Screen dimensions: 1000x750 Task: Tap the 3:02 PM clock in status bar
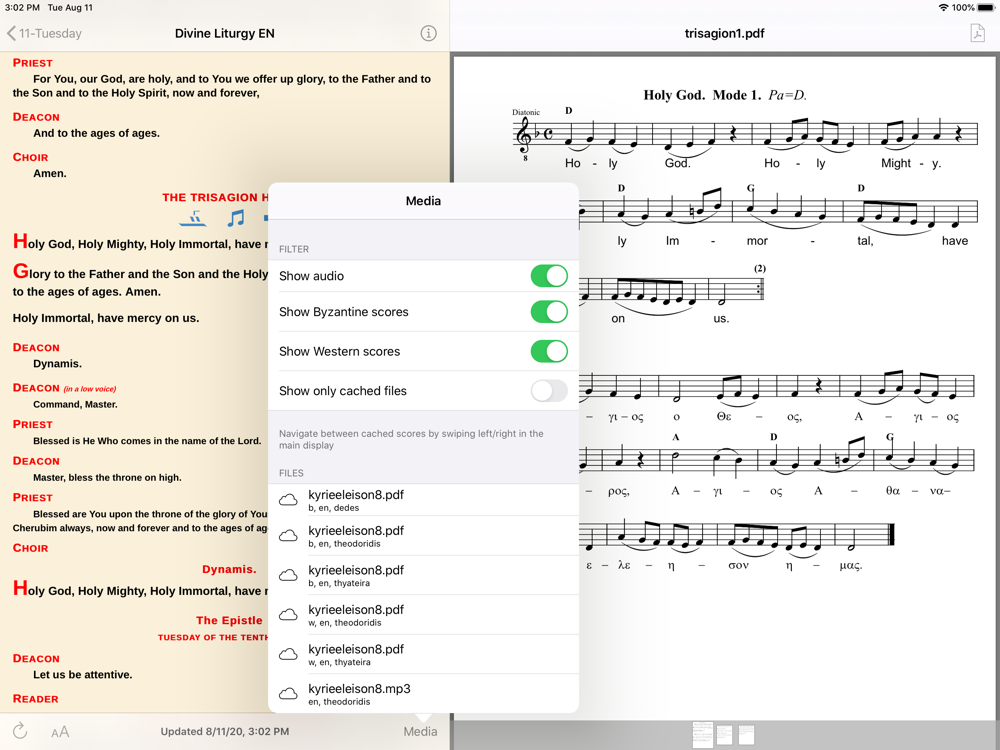click(x=22, y=8)
